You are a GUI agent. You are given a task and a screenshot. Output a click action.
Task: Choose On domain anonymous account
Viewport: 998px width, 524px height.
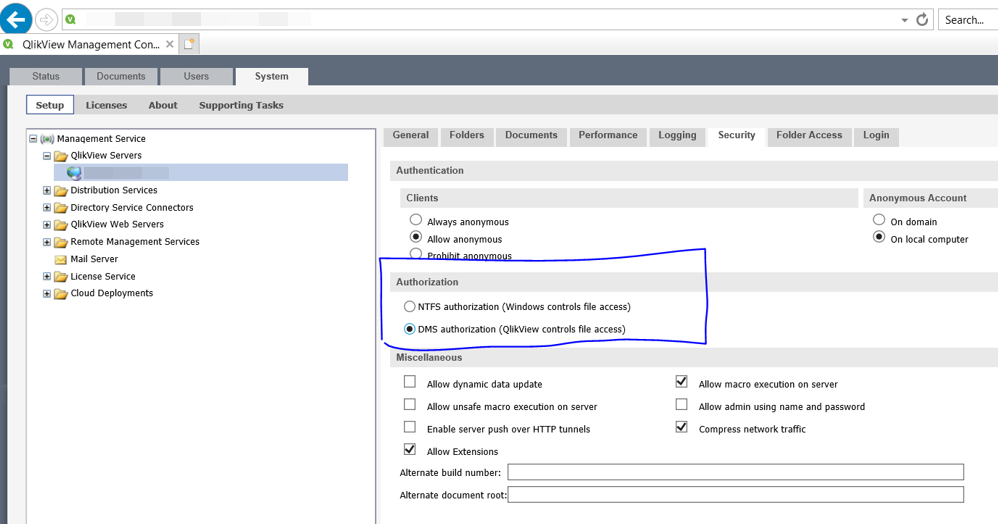point(879,220)
